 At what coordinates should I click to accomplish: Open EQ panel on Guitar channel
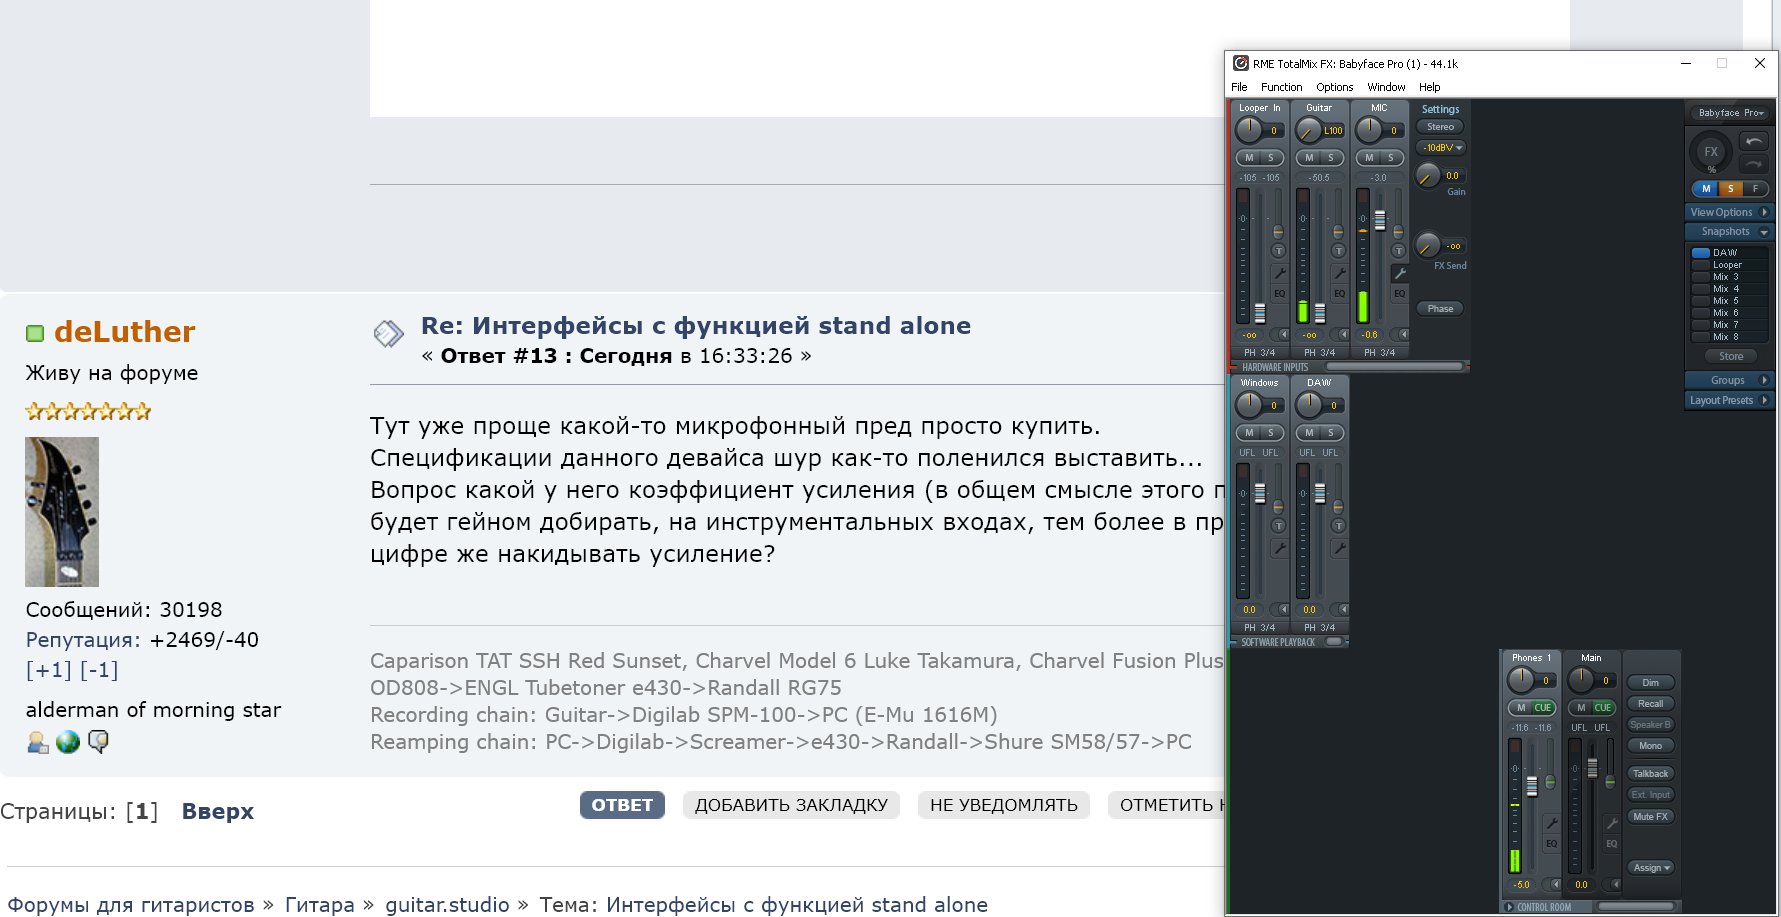click(x=1339, y=293)
